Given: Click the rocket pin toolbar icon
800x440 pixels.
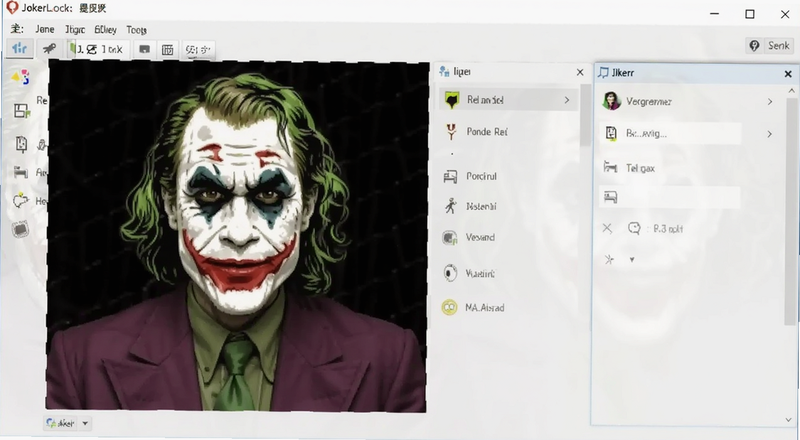Looking at the screenshot, I should coord(49,49).
